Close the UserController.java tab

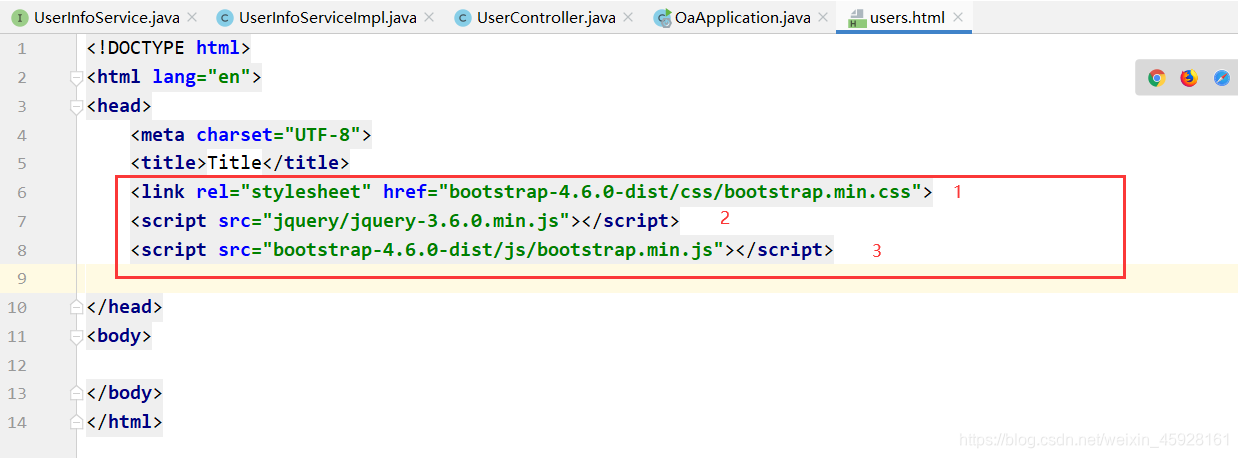click(x=629, y=18)
